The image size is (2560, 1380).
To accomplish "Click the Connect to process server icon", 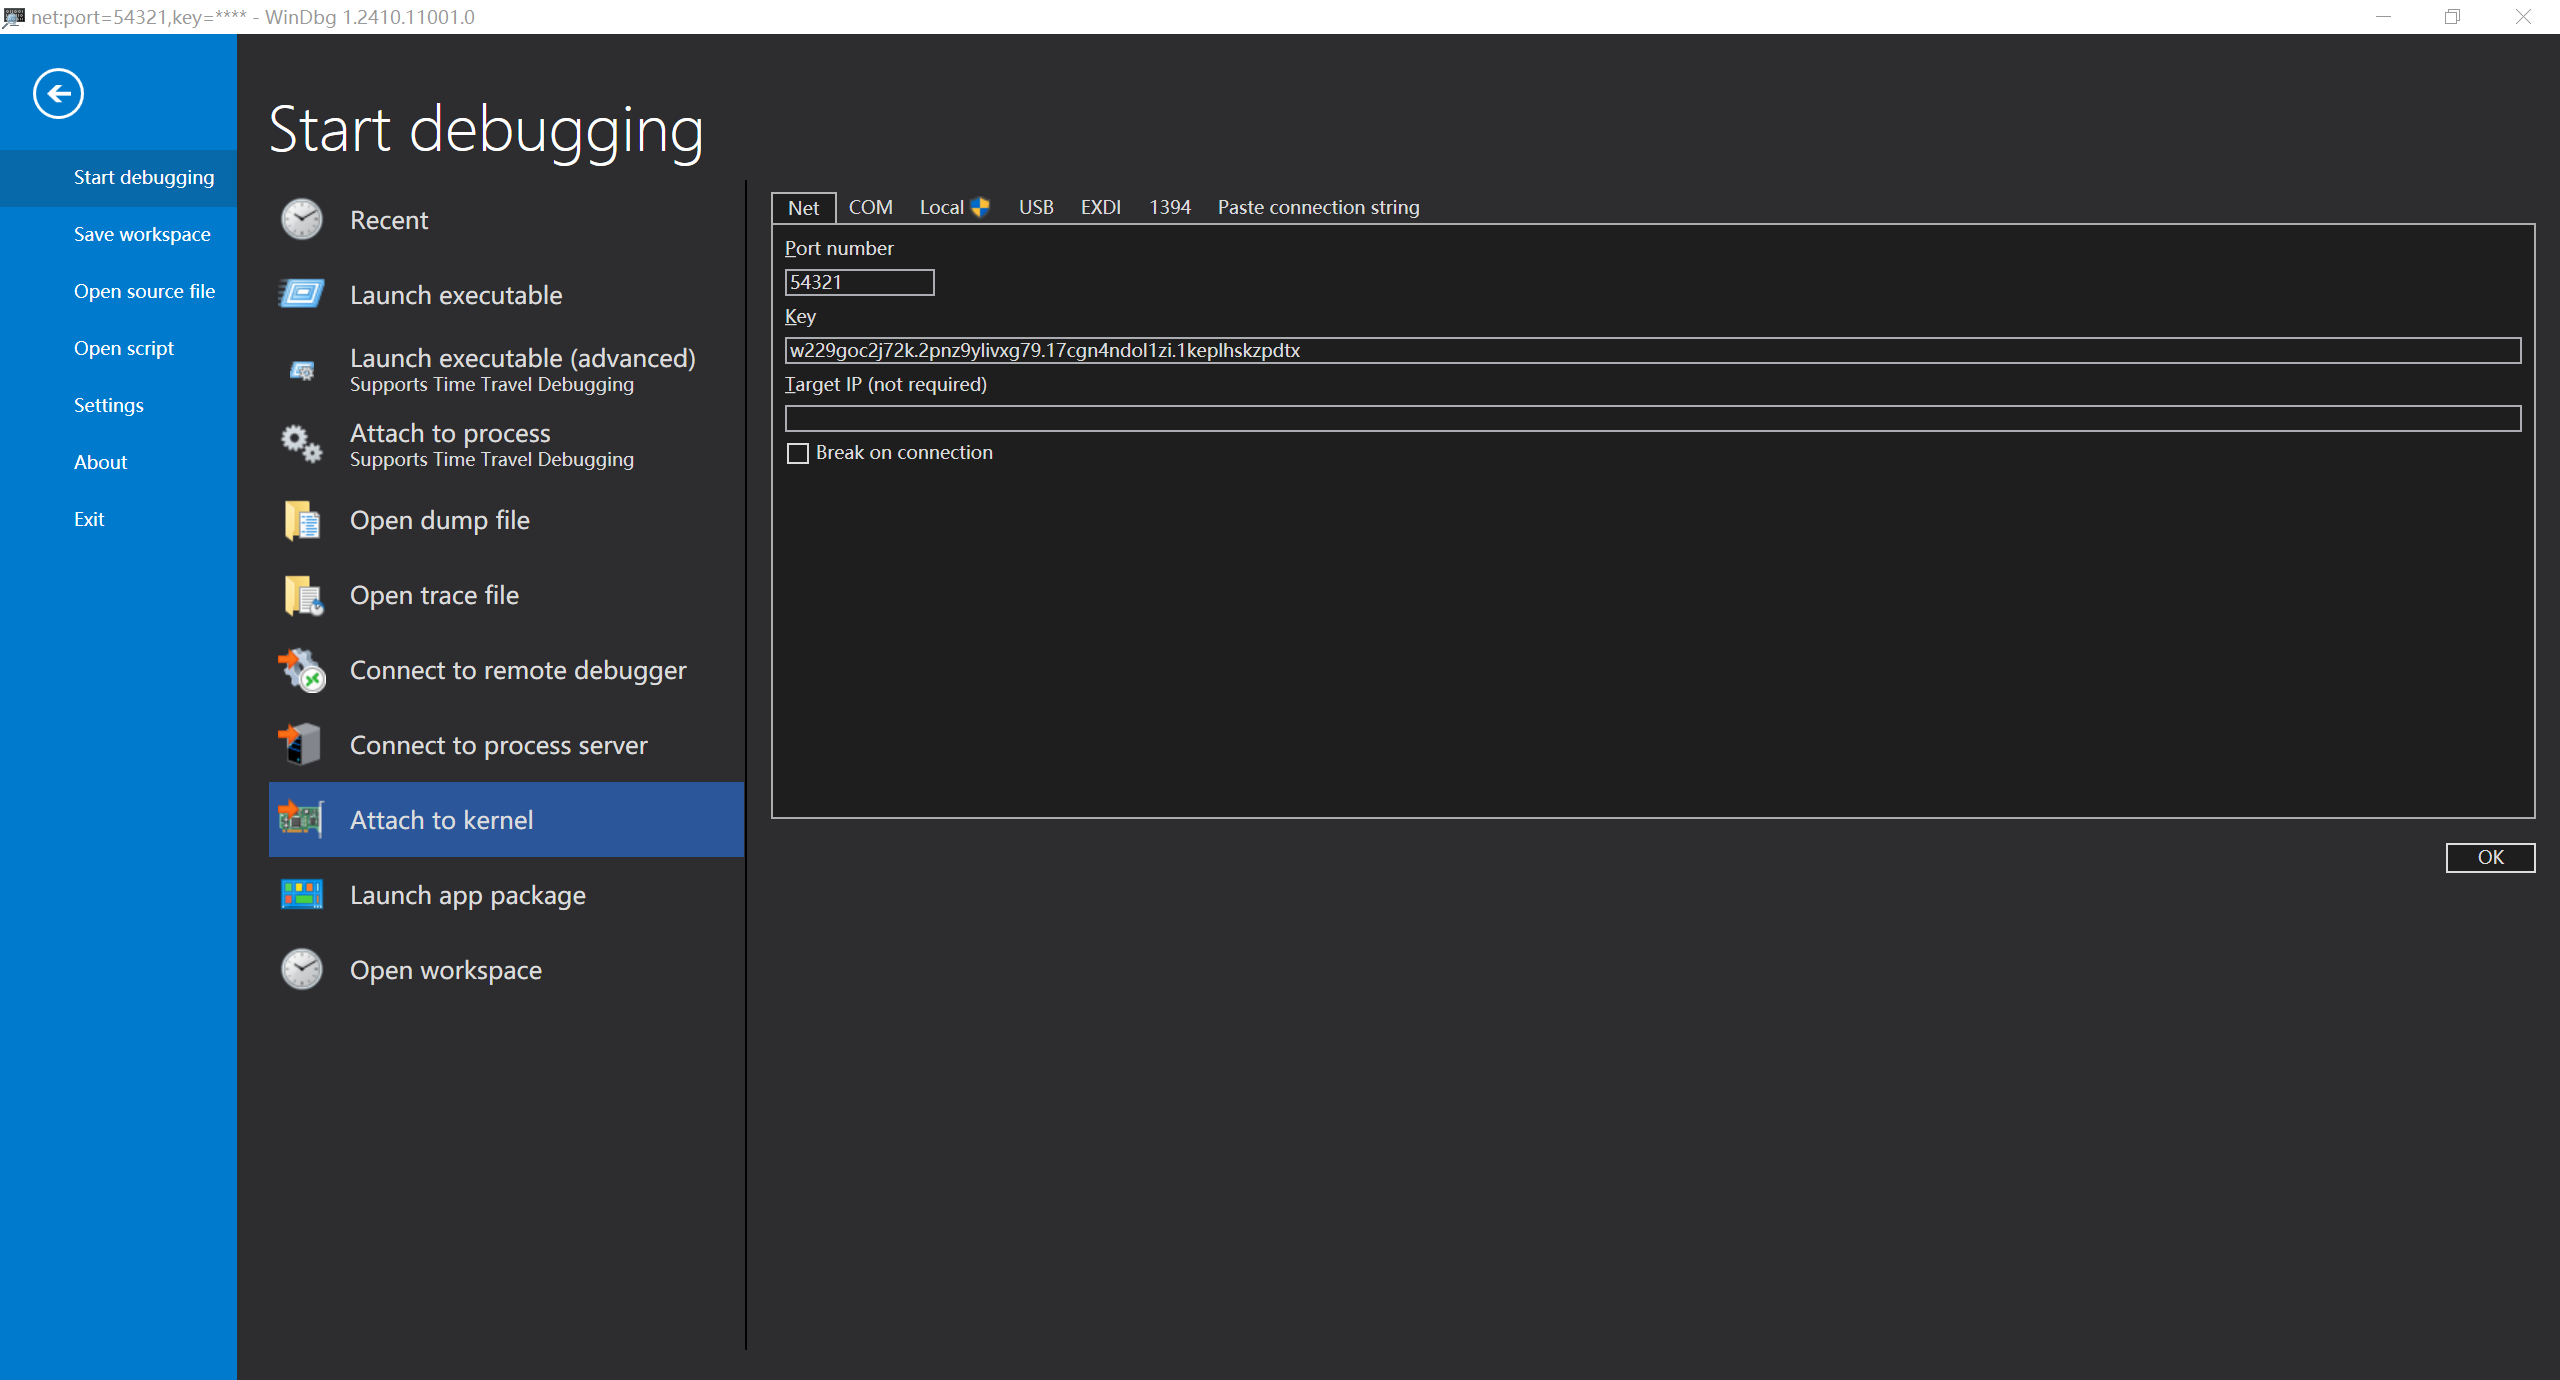I will (x=301, y=745).
